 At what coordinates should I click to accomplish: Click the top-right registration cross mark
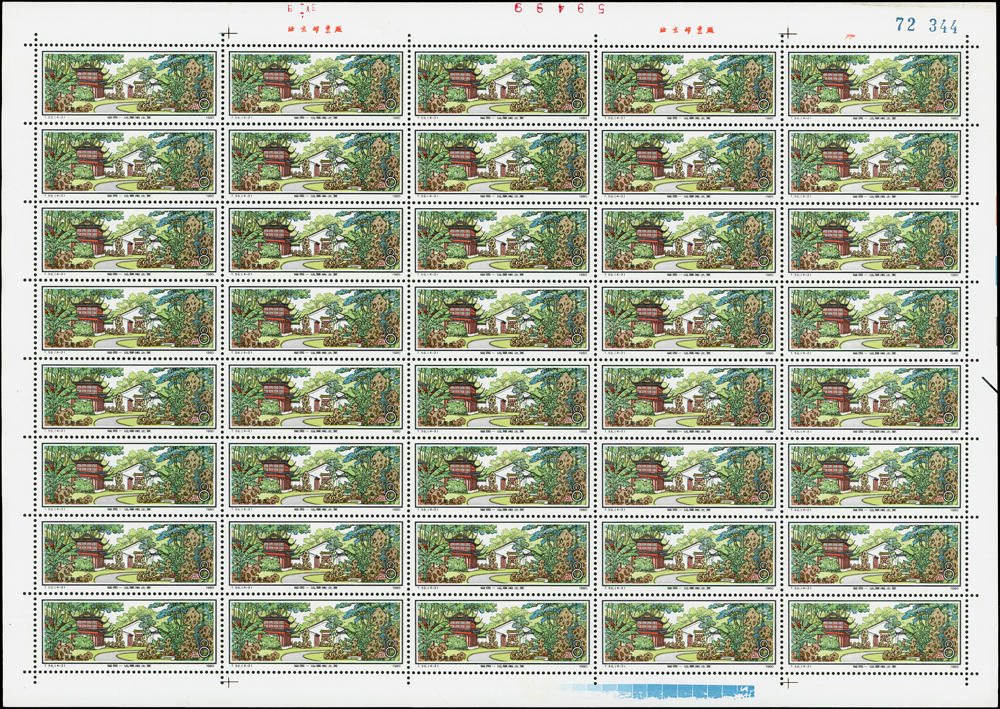pyautogui.click(x=789, y=32)
